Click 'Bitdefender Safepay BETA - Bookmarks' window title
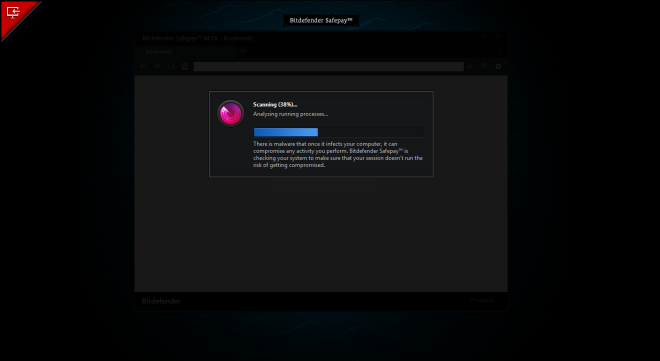Image resolution: width=660 pixels, height=361 pixels. click(198, 38)
